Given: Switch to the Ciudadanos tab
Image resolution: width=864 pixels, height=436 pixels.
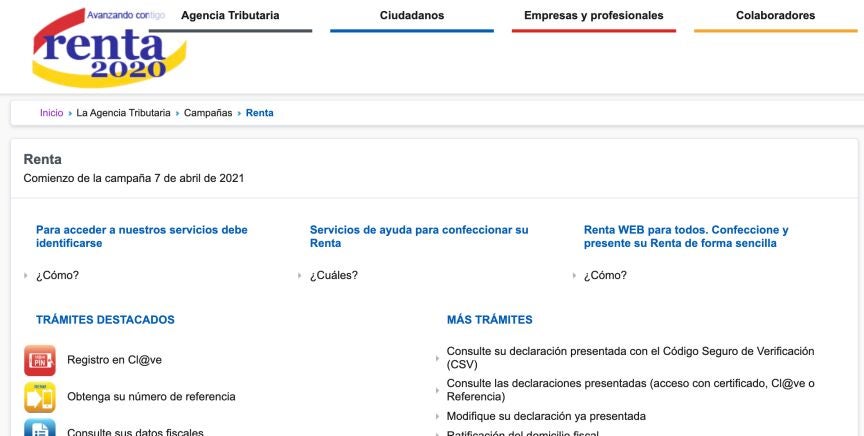Looking at the screenshot, I should pyautogui.click(x=412, y=16).
